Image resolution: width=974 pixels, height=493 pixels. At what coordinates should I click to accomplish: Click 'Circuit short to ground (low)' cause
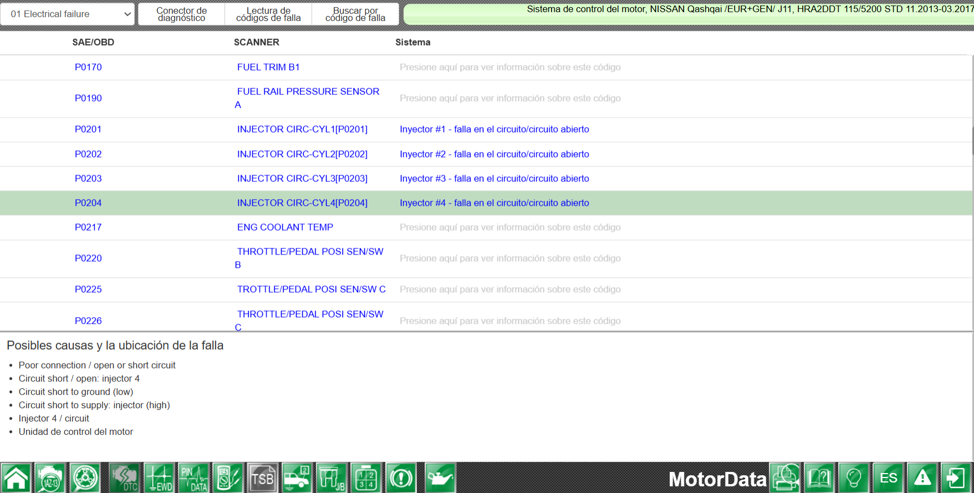[x=76, y=392]
